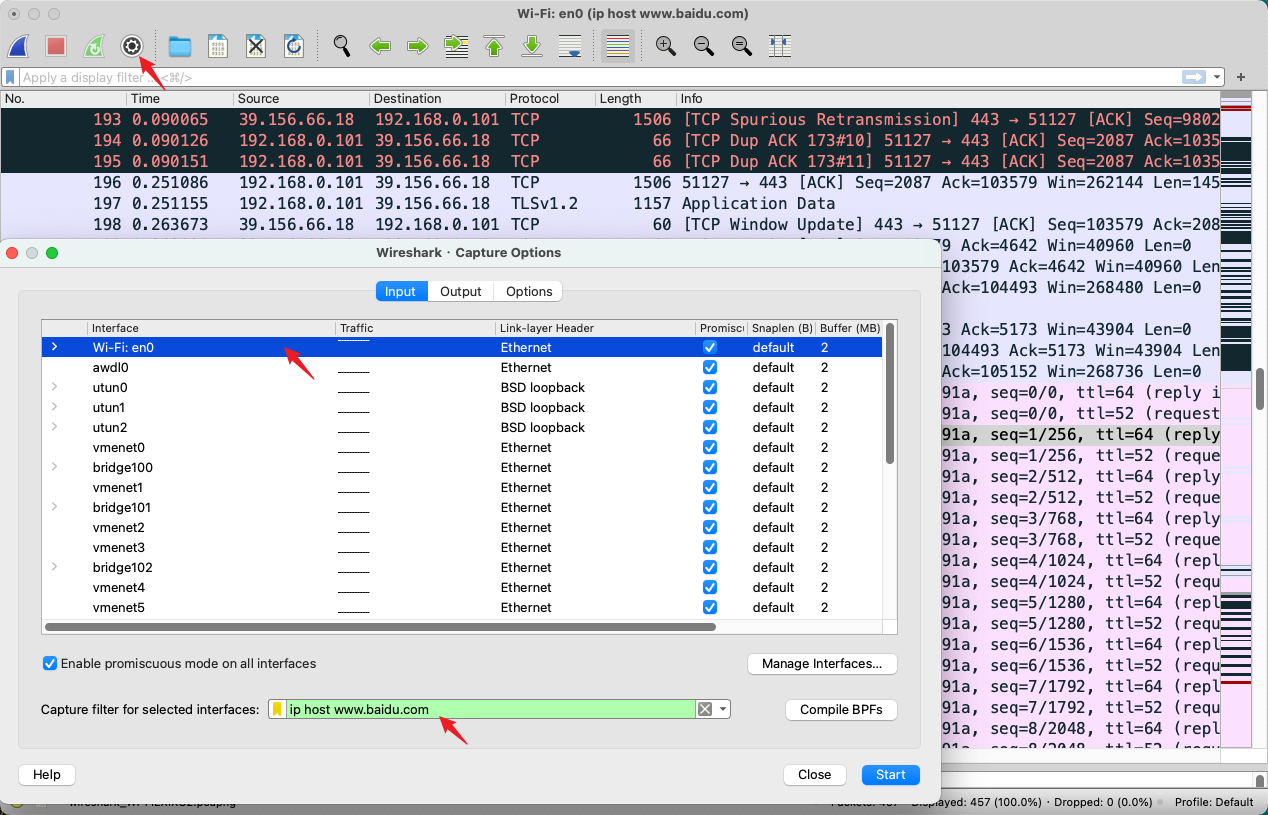Click the interface list horizontal scrollbar
Screen dimensions: 1268x815
click(380, 627)
